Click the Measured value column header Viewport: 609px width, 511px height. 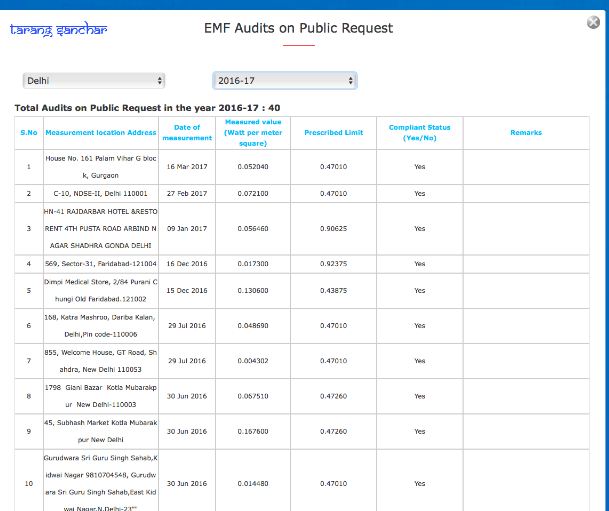click(252, 132)
